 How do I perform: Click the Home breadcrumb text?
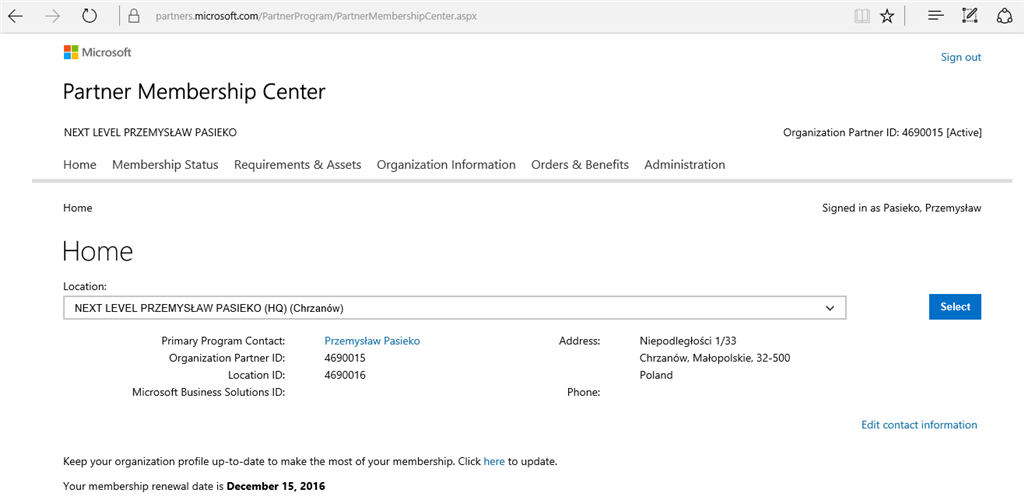(78, 208)
